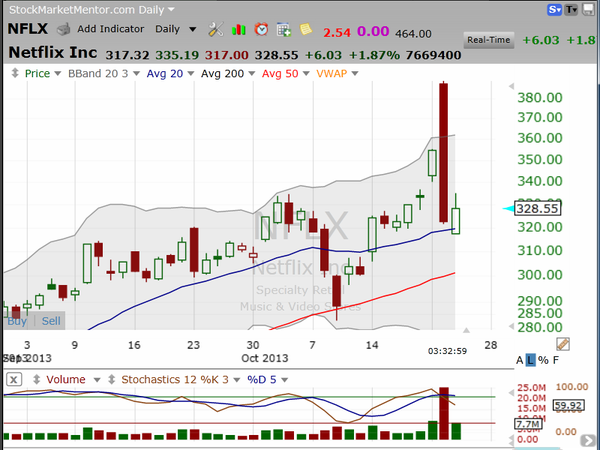Click the cyan current price marker arrow
Screen dimensions: 600x450
click(508, 209)
